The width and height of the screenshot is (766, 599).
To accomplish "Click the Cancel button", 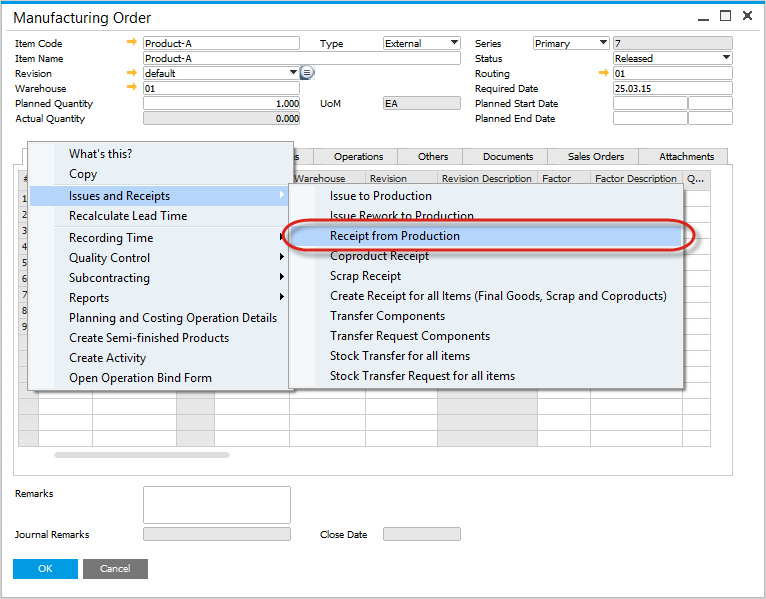I will click(115, 569).
